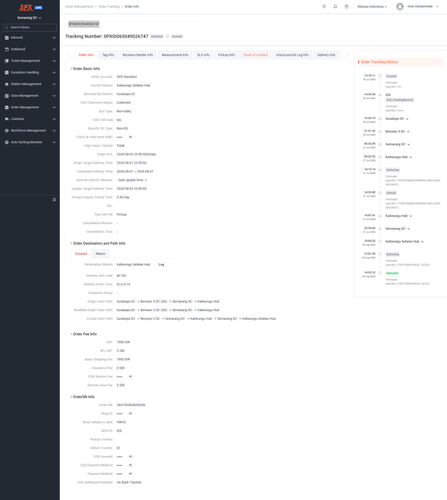Open Inbound sidebar icon

7,38
